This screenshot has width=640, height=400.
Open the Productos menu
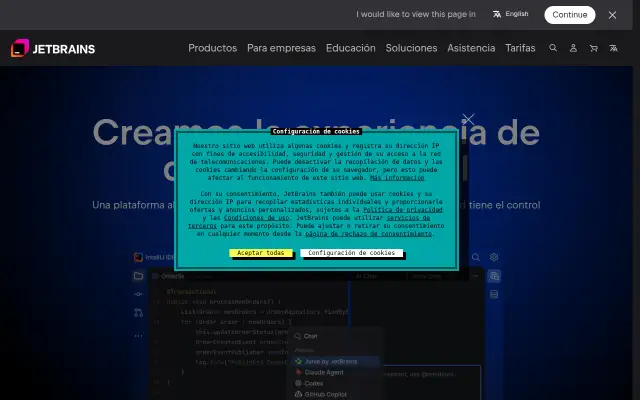click(x=212, y=48)
